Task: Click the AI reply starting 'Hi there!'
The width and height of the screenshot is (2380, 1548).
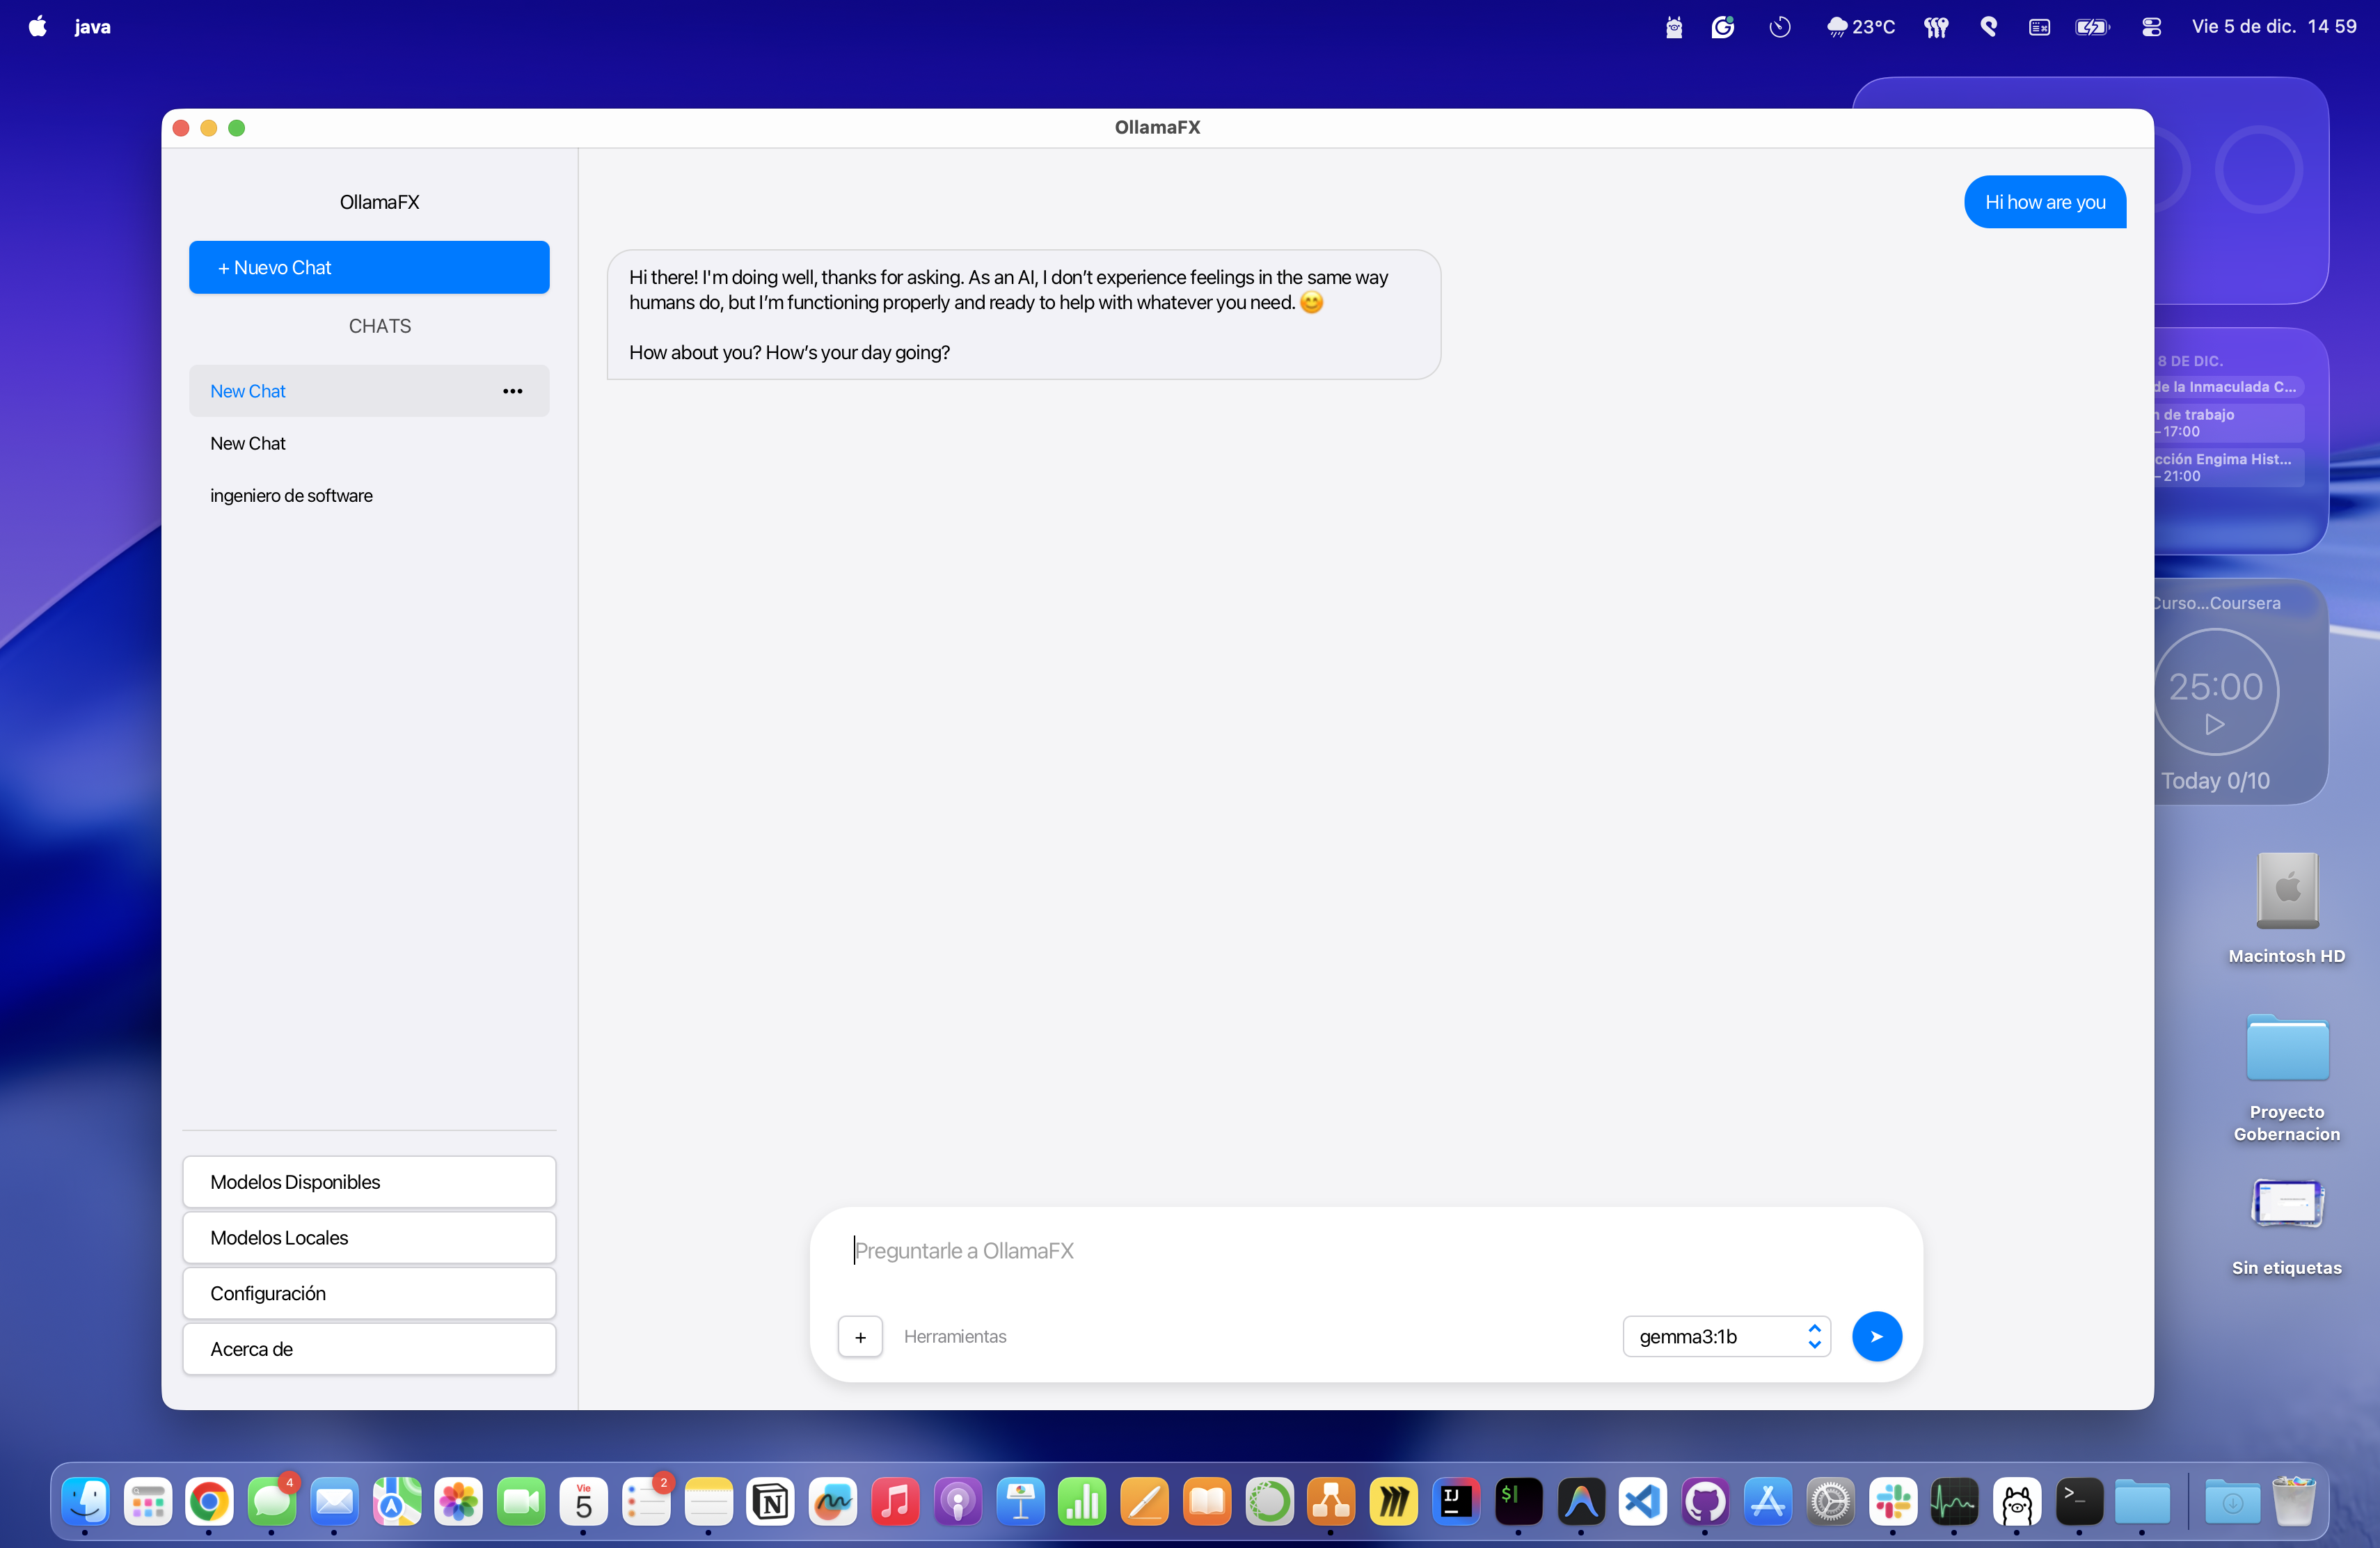Action: [x=1024, y=315]
